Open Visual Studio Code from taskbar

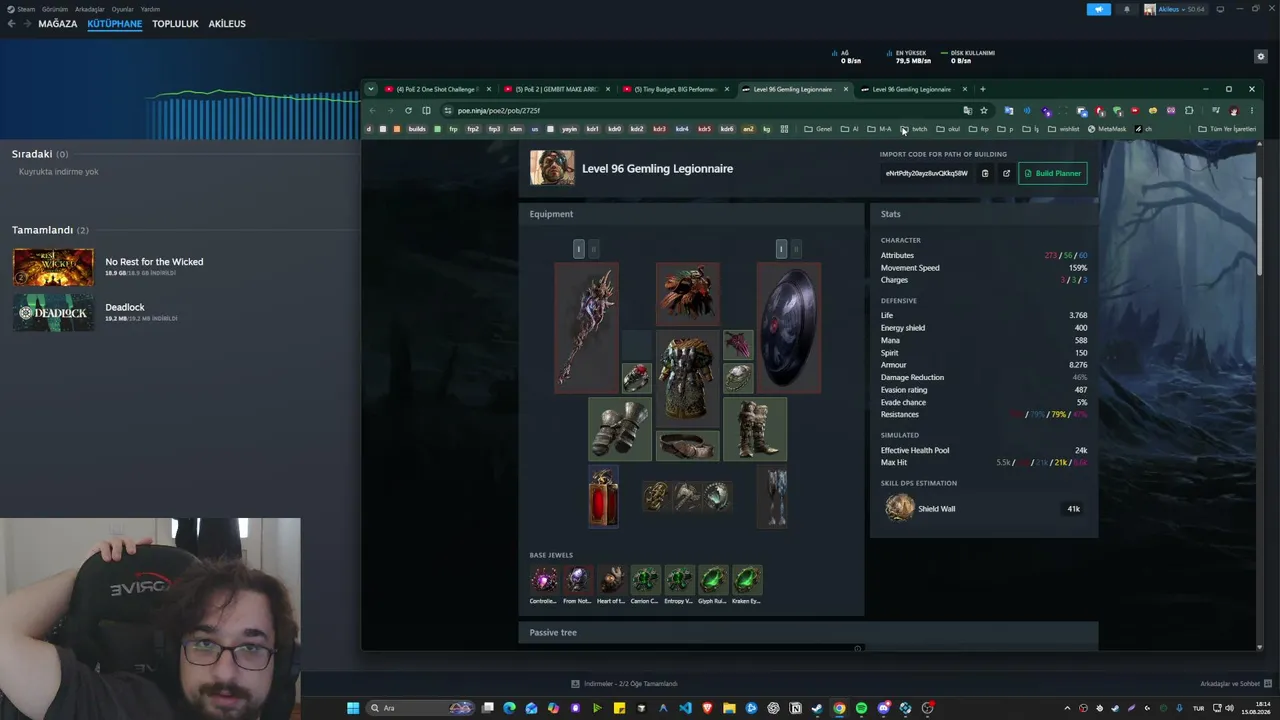(x=685, y=708)
